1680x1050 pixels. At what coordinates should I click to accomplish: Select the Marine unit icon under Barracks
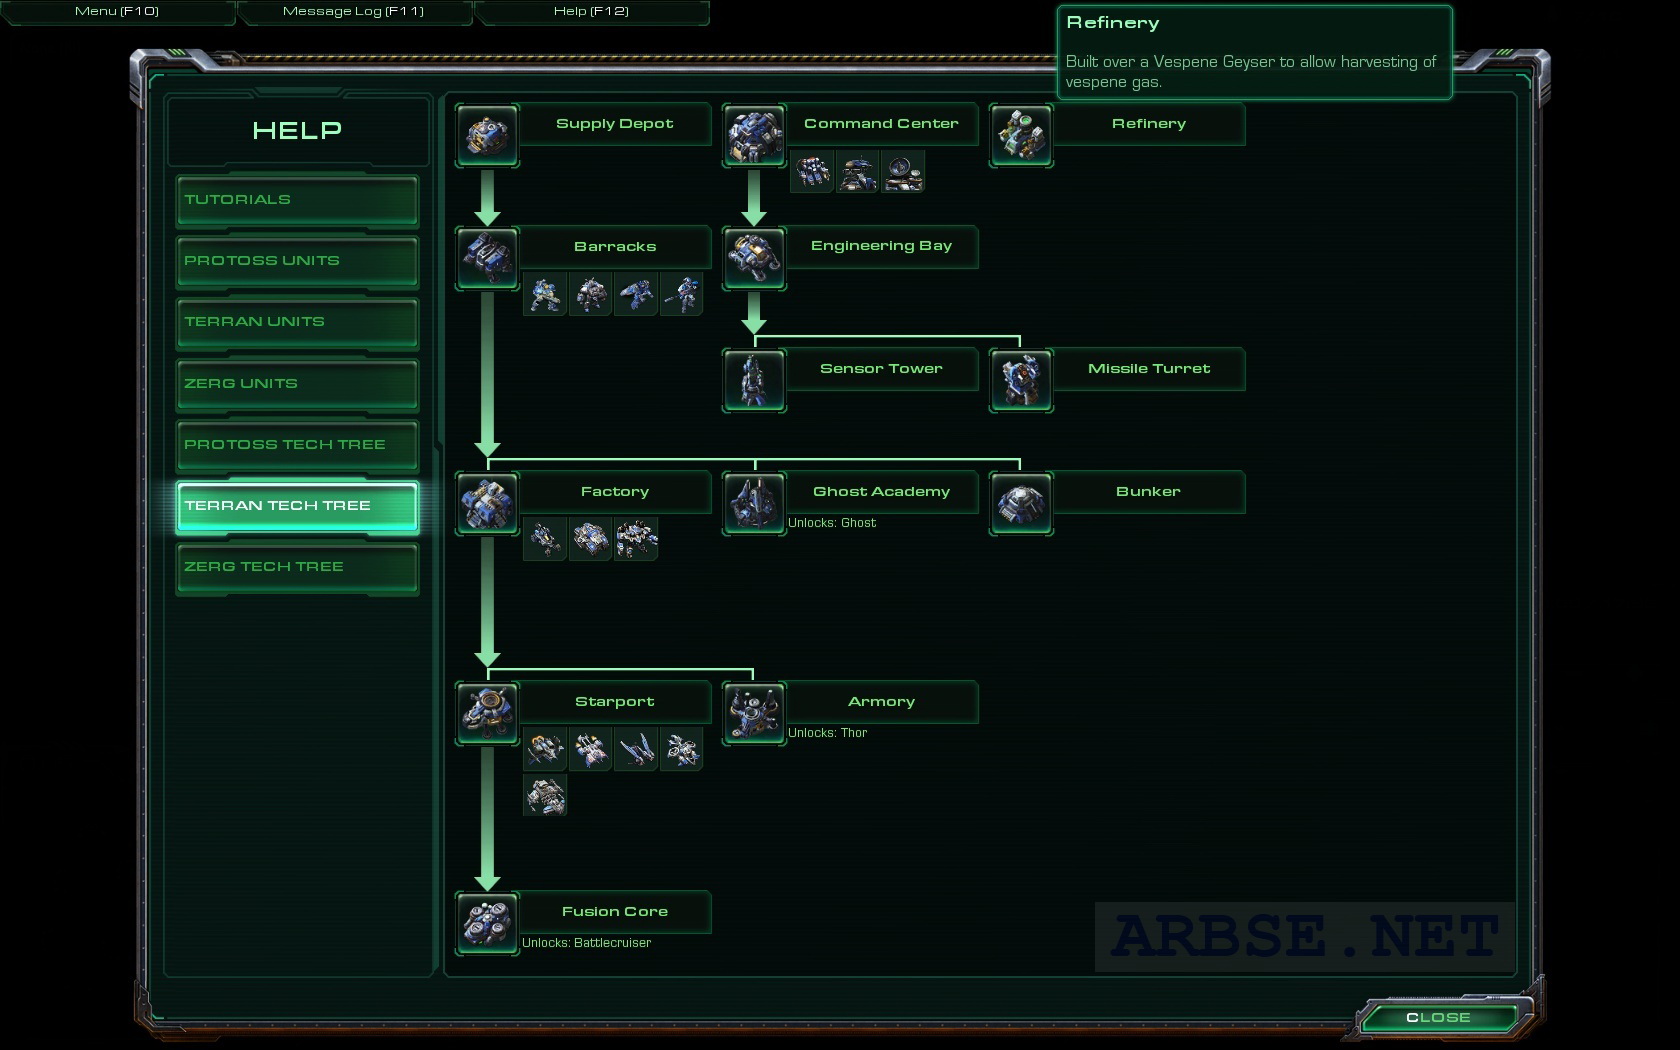coord(545,295)
